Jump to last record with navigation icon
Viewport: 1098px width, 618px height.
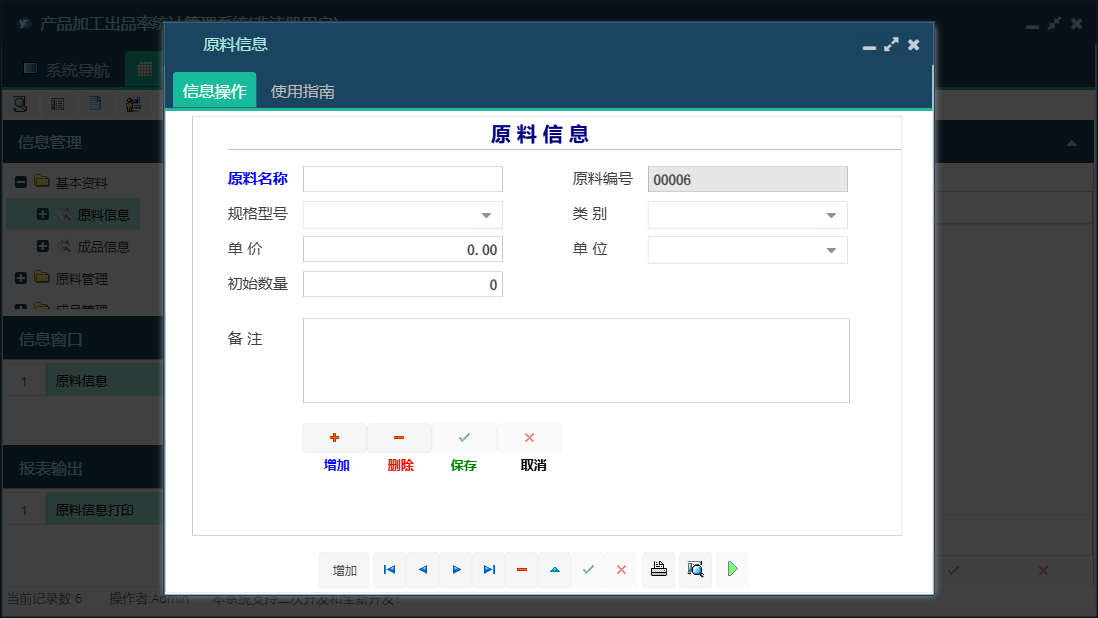coord(489,569)
